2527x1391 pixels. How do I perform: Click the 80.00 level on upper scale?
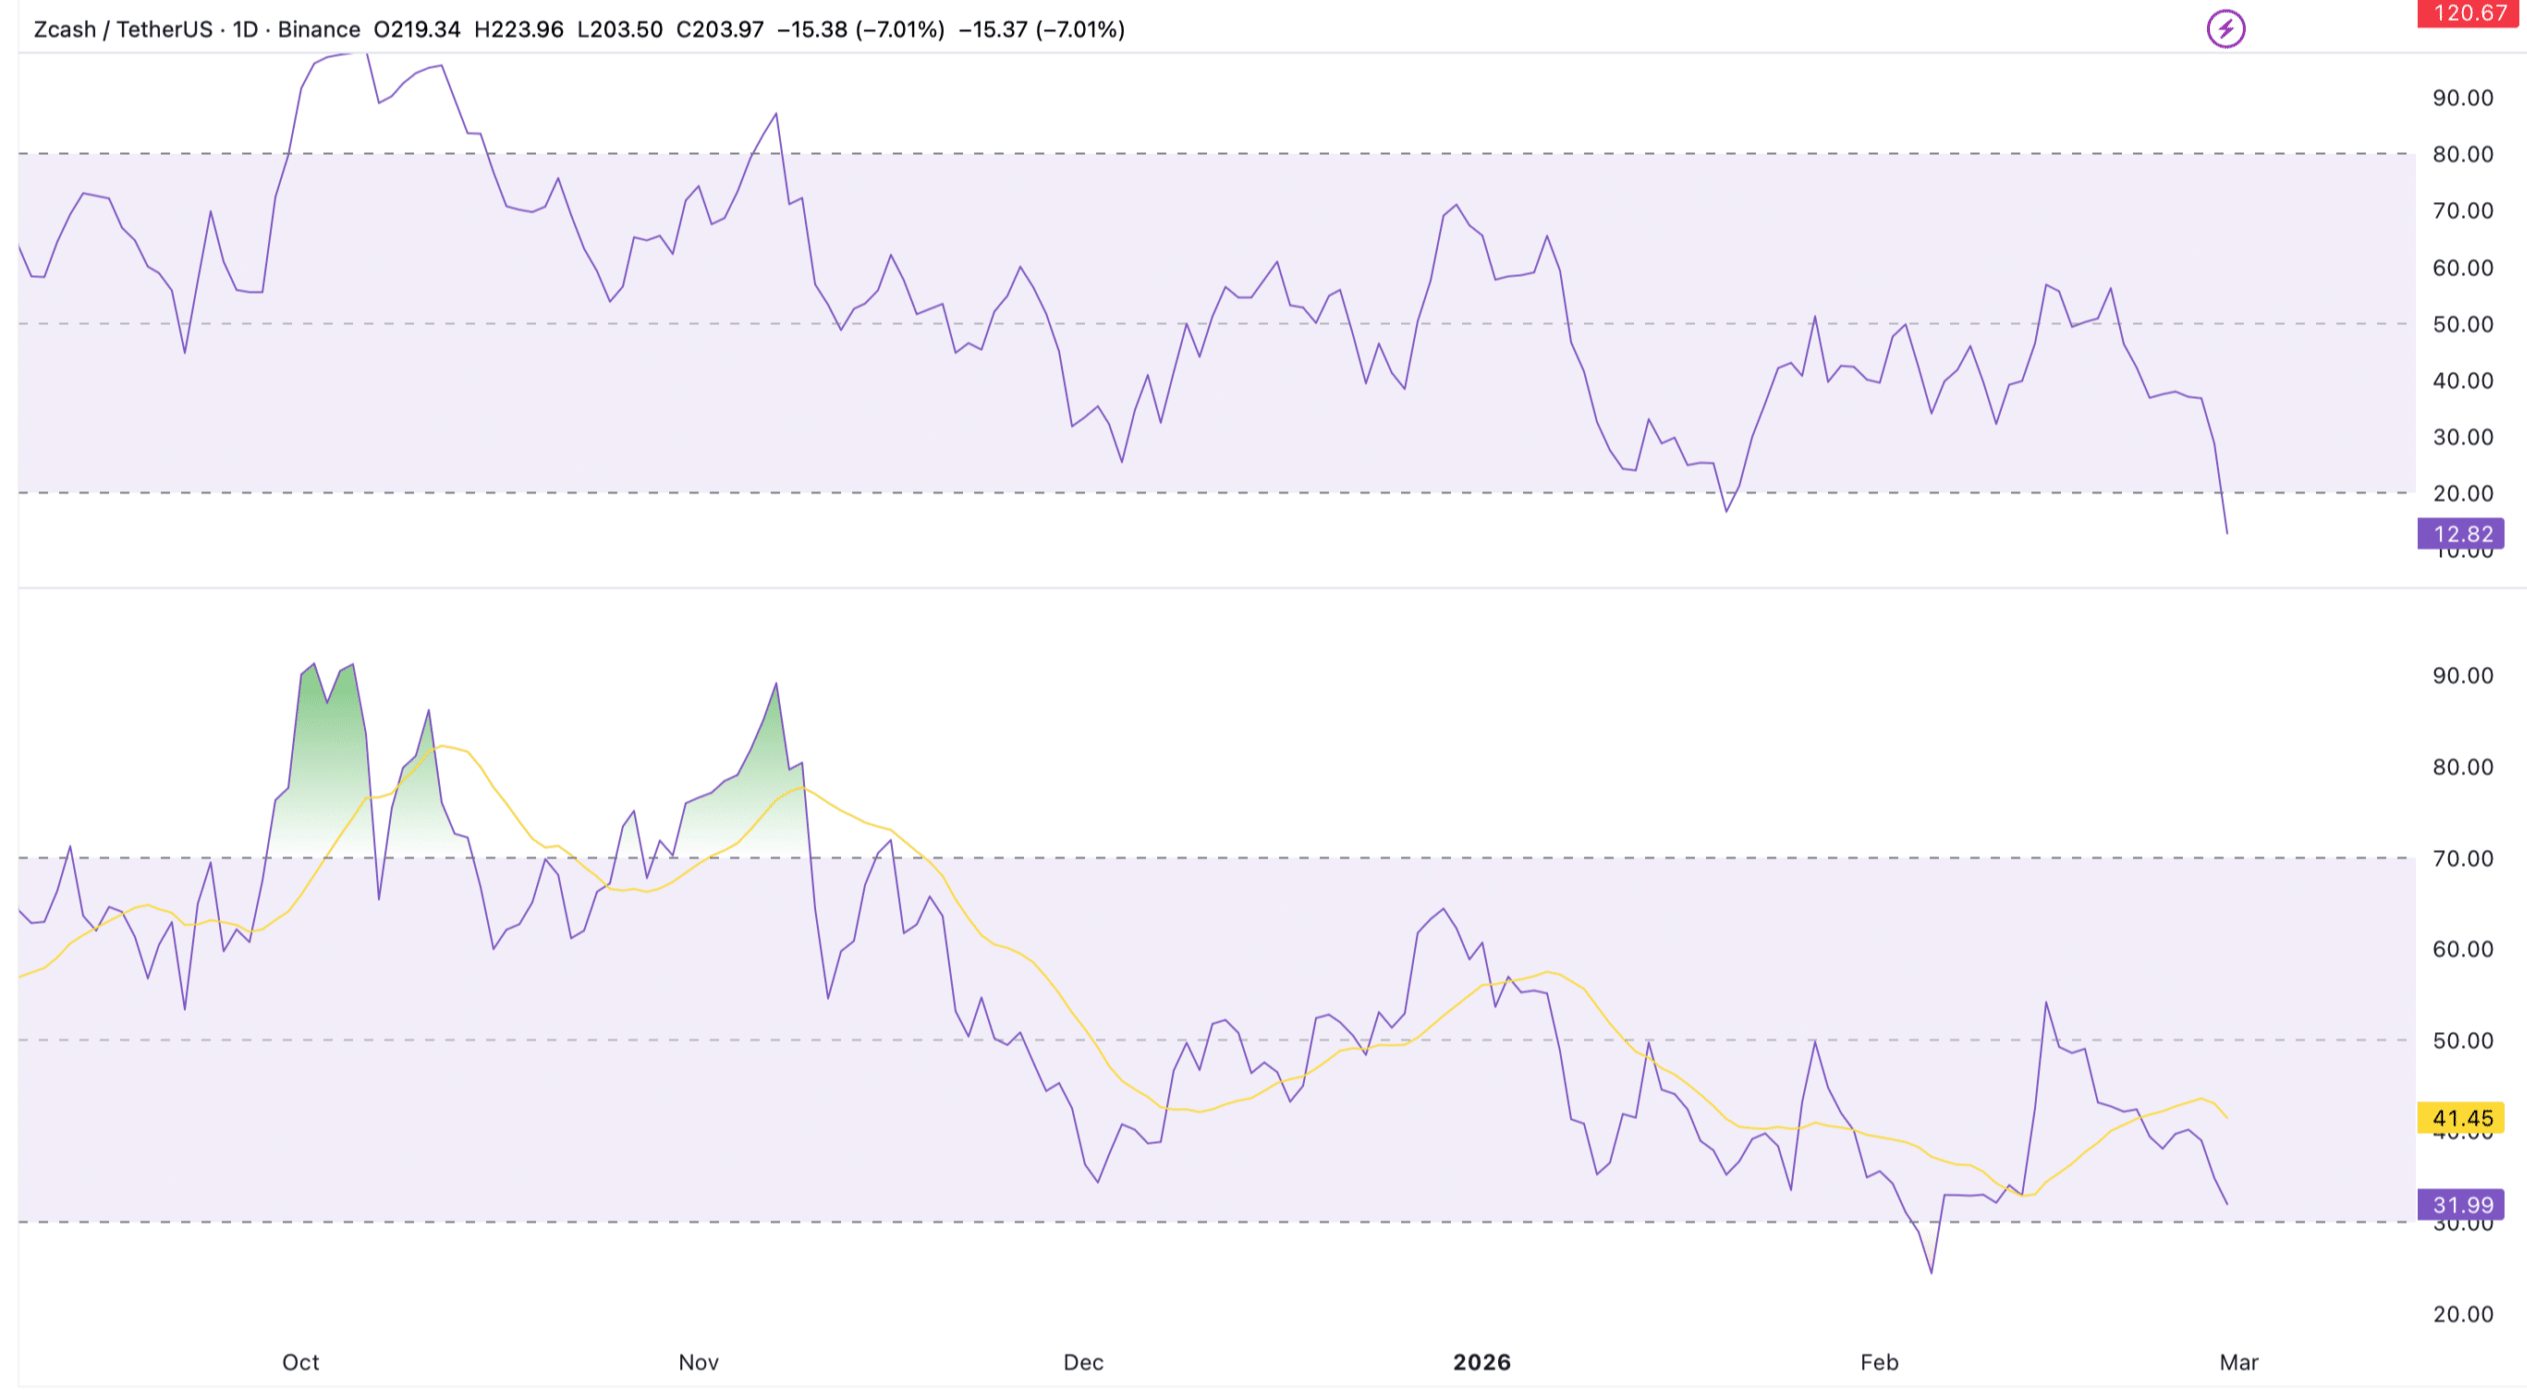[x=2462, y=154]
